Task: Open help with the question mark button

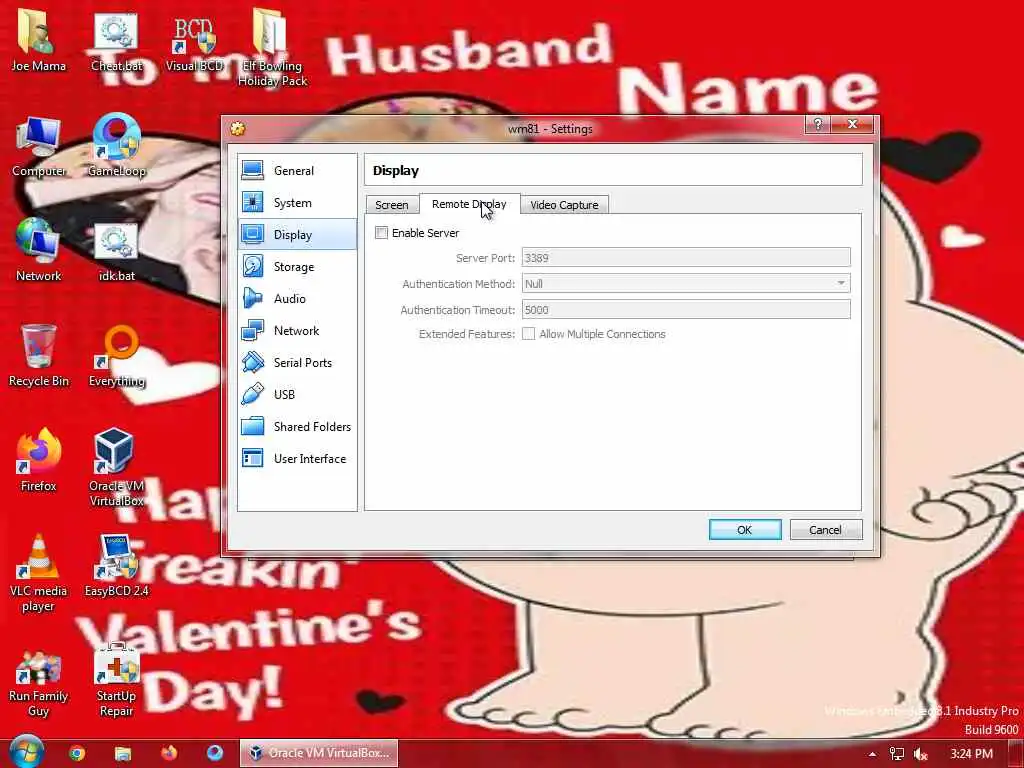Action: (x=818, y=124)
